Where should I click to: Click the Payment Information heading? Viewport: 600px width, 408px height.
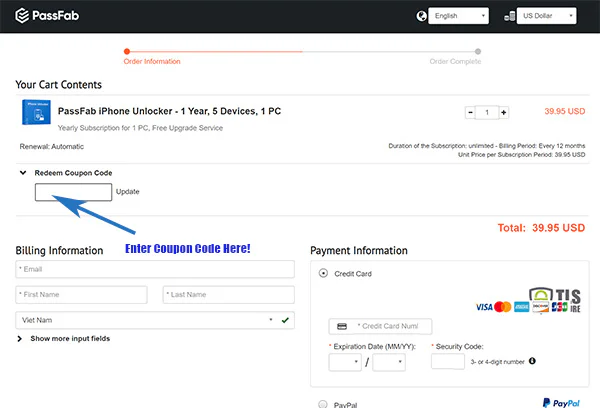359,251
